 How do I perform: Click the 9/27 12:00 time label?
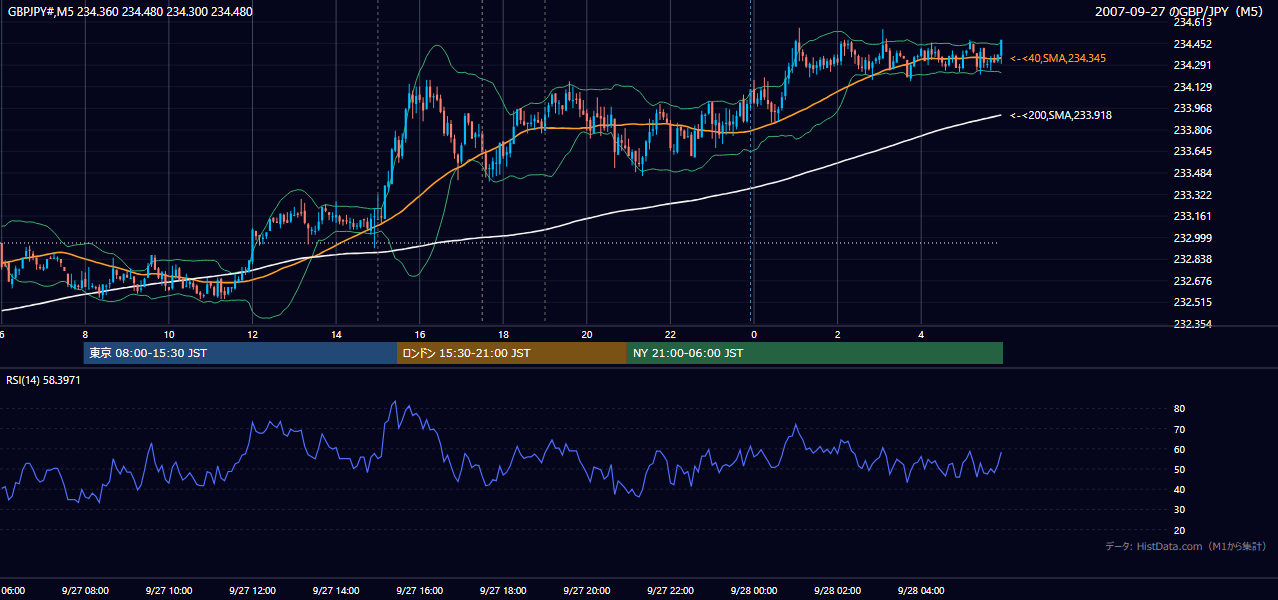252,590
